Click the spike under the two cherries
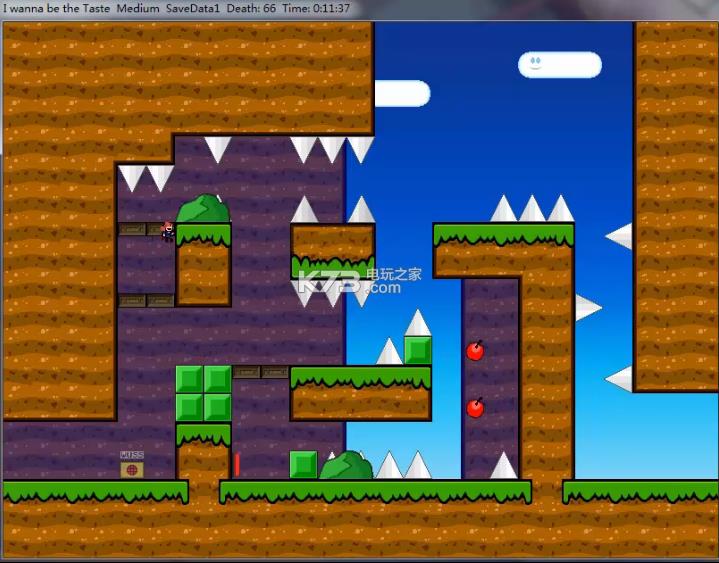Image resolution: width=719 pixels, height=563 pixels. [503, 466]
